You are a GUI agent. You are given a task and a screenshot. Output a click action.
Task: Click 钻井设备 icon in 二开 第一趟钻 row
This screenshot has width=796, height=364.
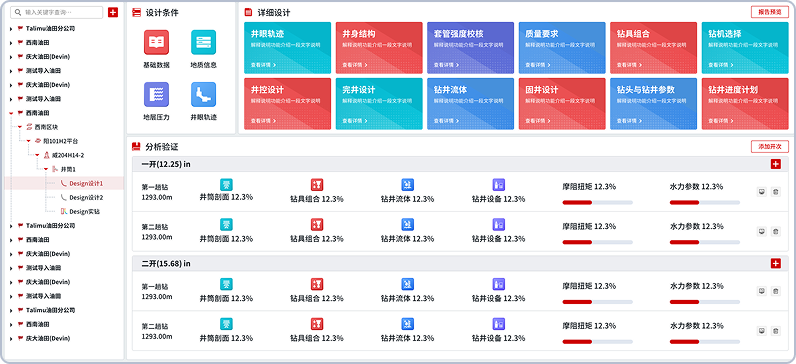pyautogui.click(x=499, y=284)
